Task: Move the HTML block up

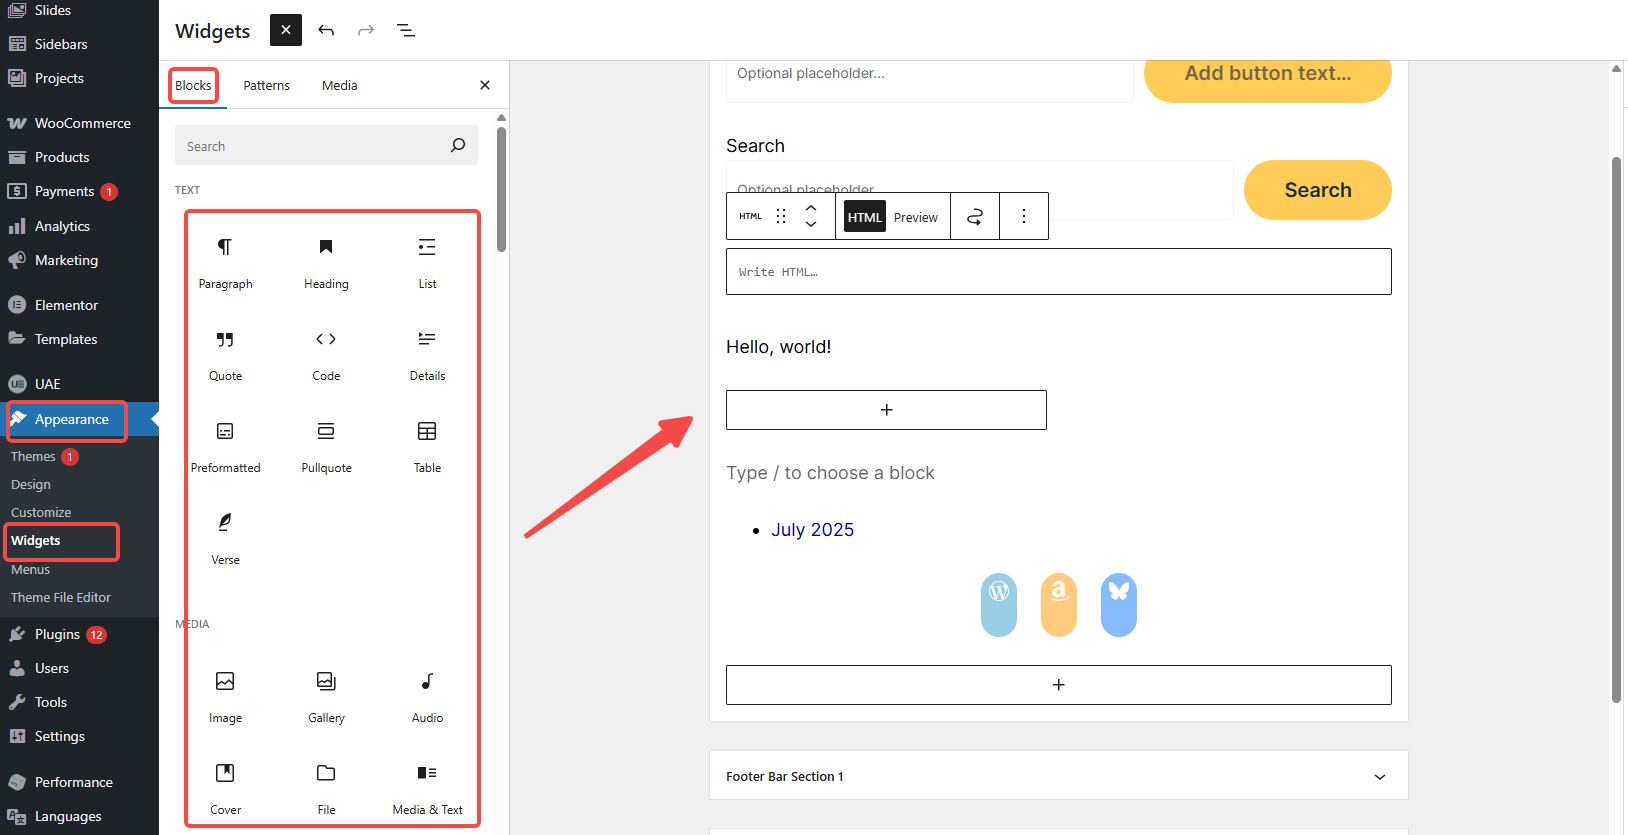Action: tap(811, 208)
